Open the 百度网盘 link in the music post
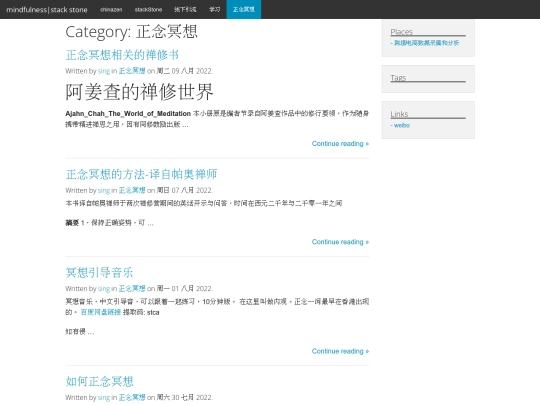Viewport: 540px width, 405px height. (x=101, y=312)
